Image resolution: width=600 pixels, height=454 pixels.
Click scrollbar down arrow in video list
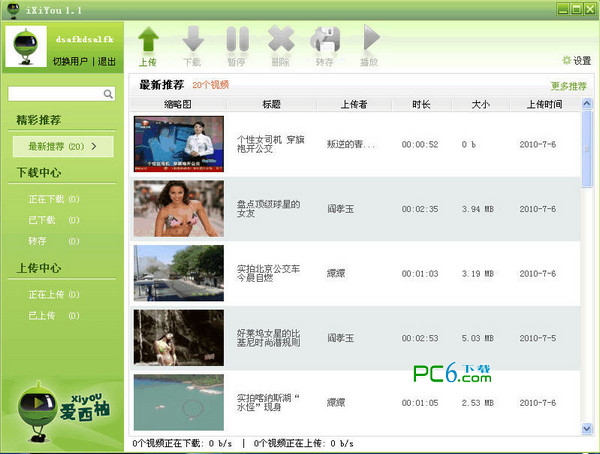click(586, 428)
